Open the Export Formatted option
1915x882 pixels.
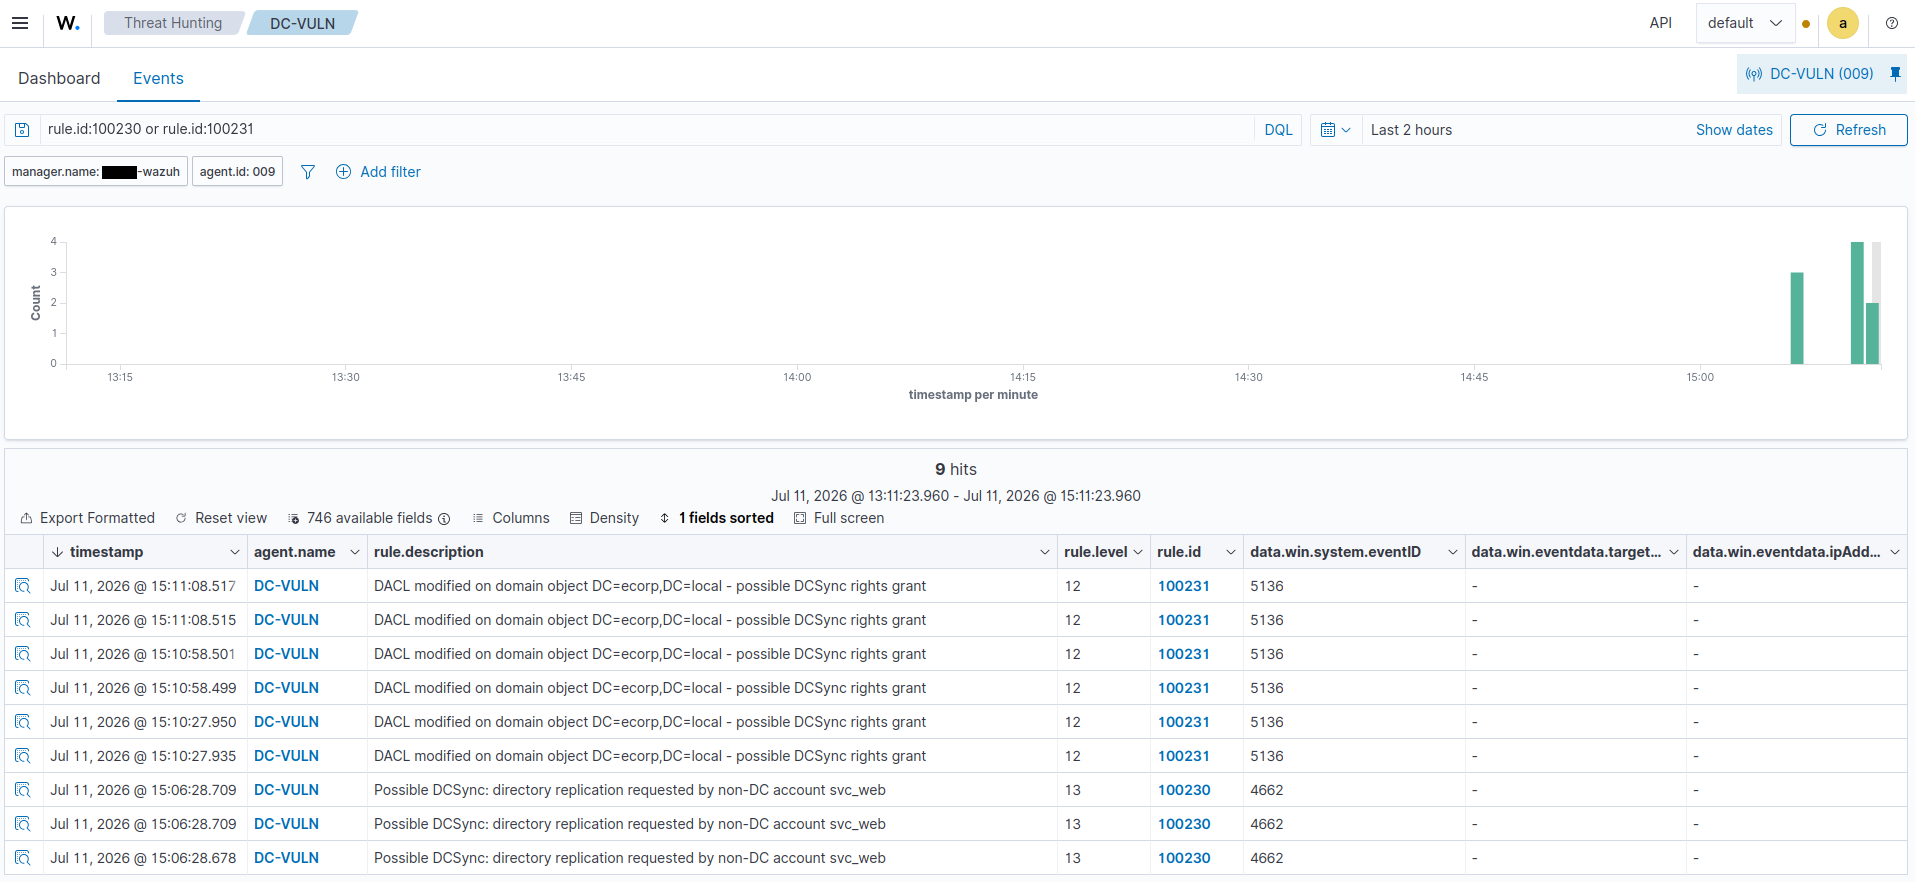tap(88, 518)
